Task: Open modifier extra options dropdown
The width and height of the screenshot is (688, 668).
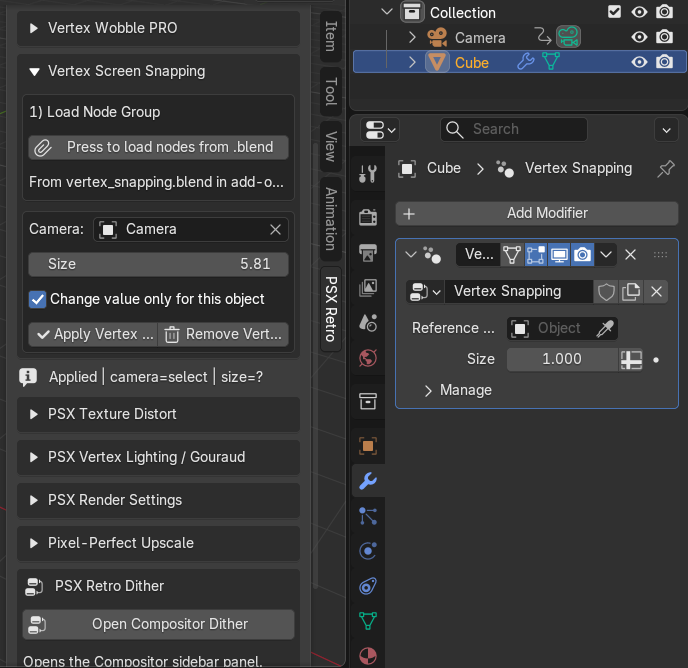Action: (606, 255)
